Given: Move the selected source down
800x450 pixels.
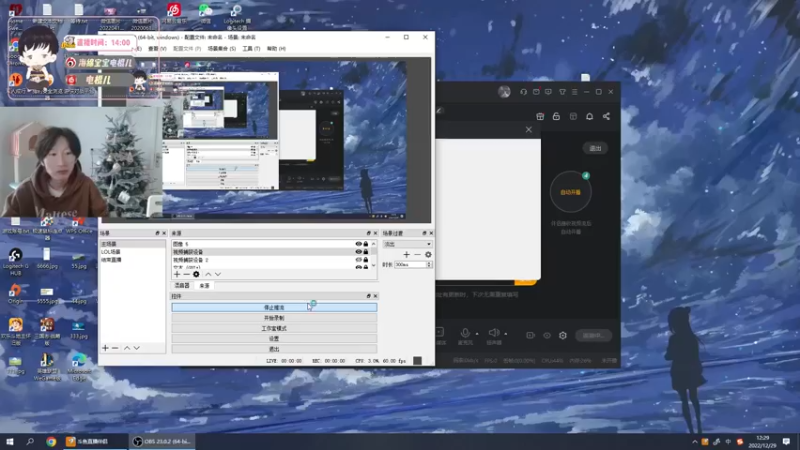Looking at the screenshot, I should click(218, 274).
